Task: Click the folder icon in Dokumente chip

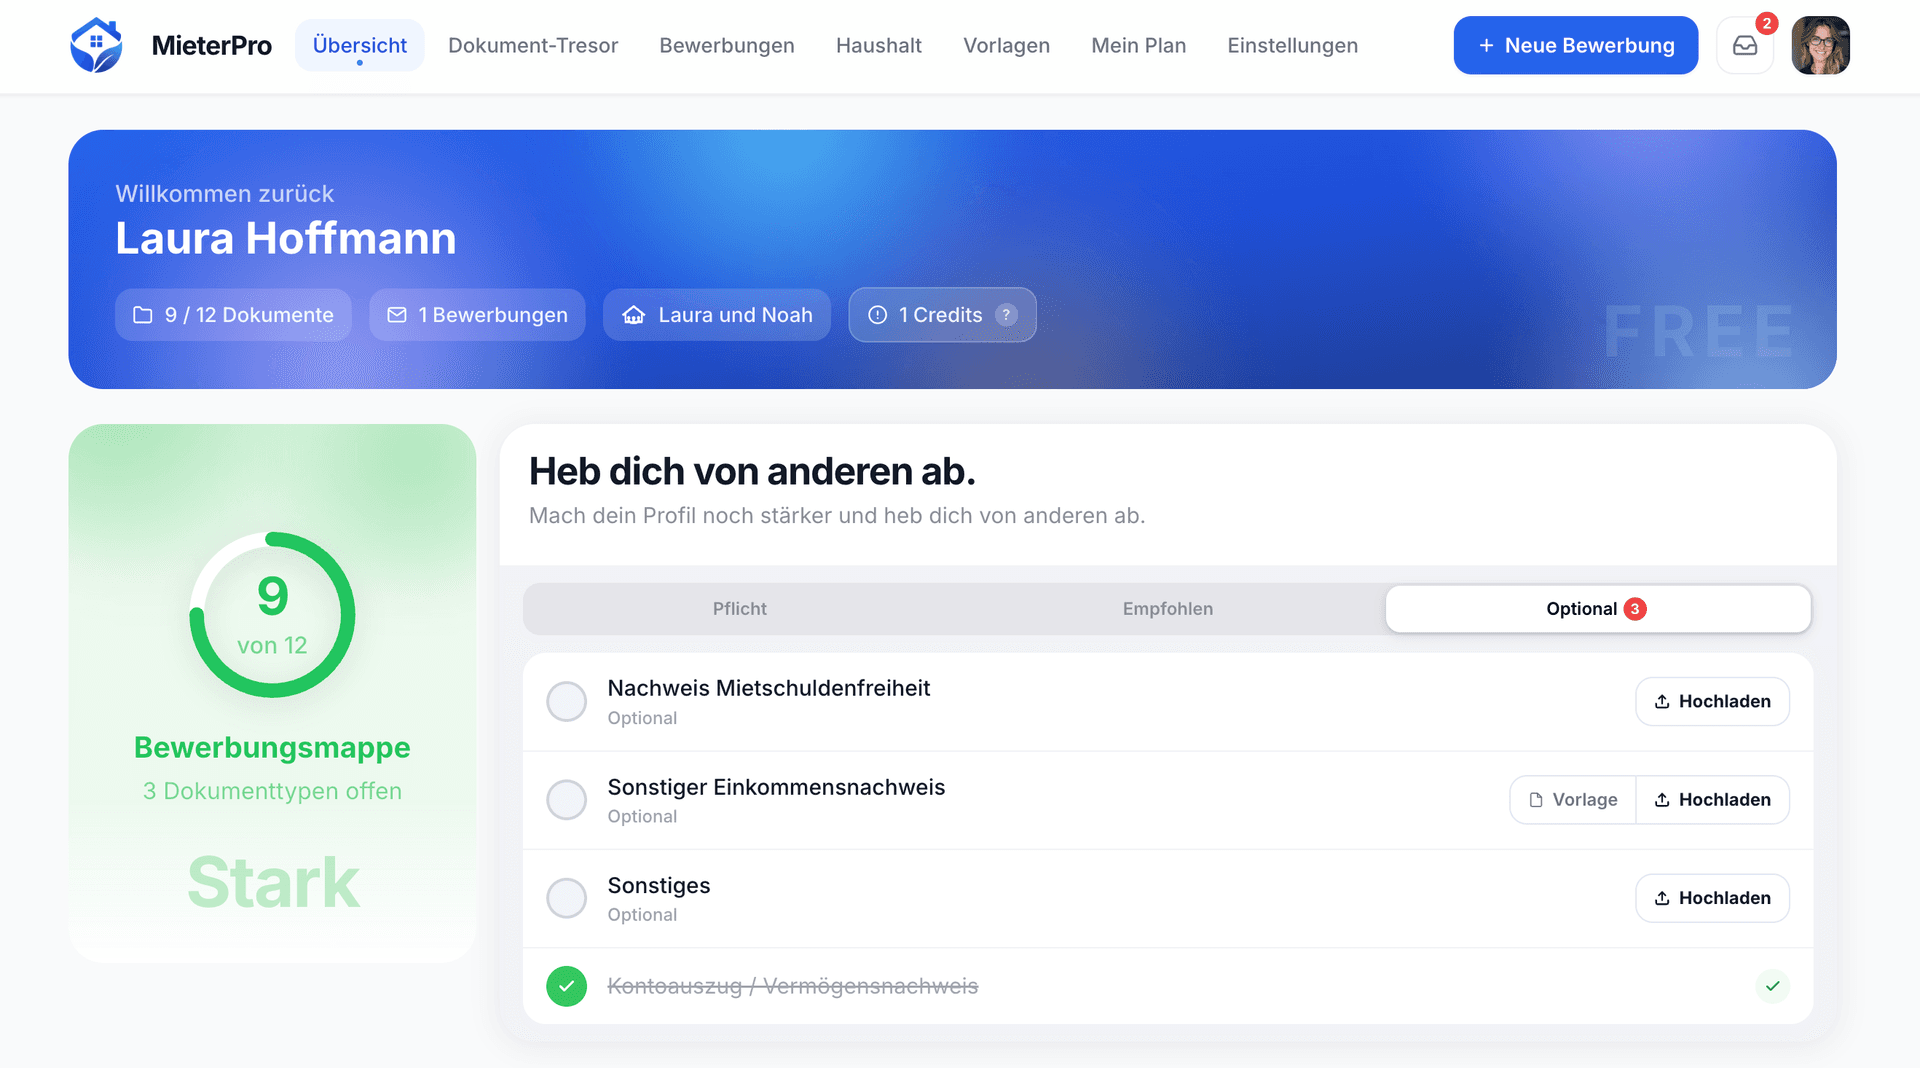Action: pos(143,315)
